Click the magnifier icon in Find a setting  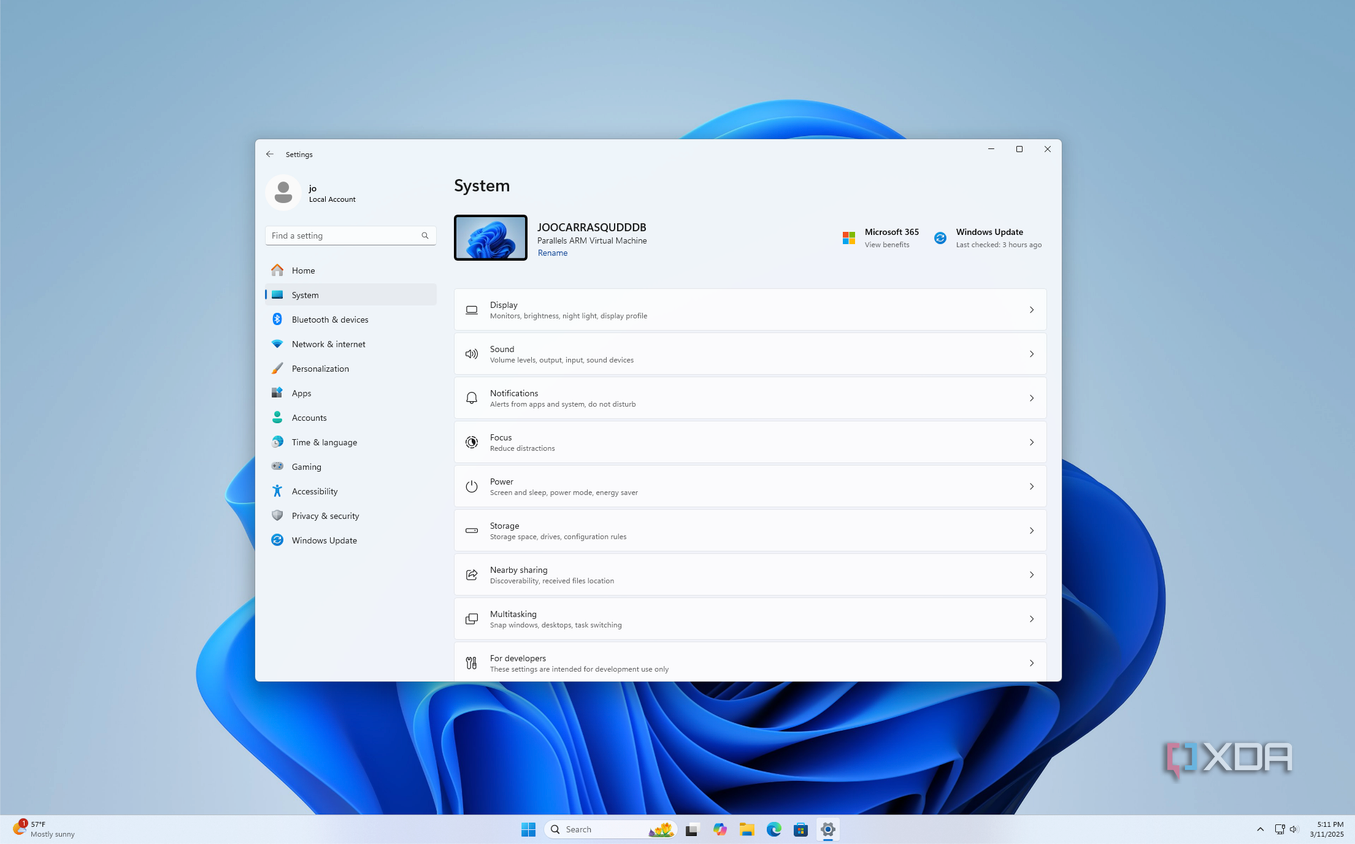[425, 236]
